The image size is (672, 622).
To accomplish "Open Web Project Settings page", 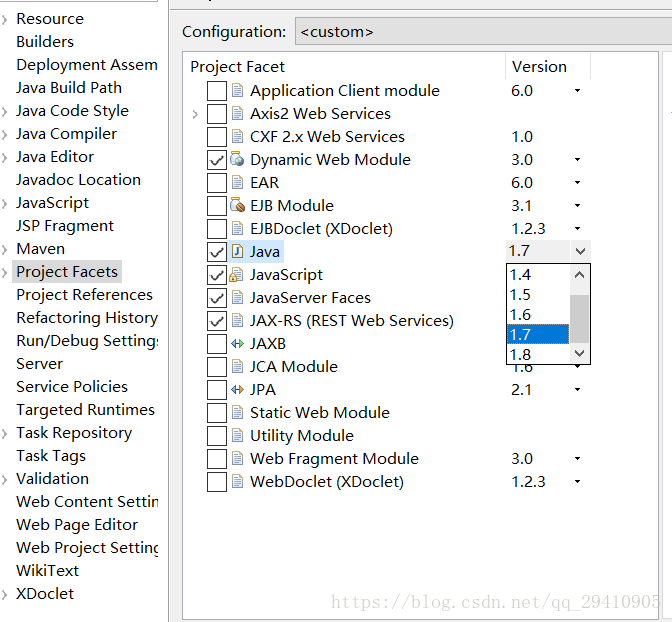I will 87,548.
